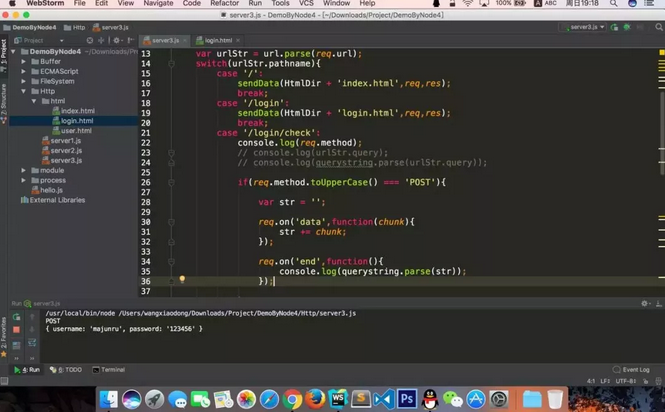
Task: Expand the Buffer folder
Action: click(24, 62)
